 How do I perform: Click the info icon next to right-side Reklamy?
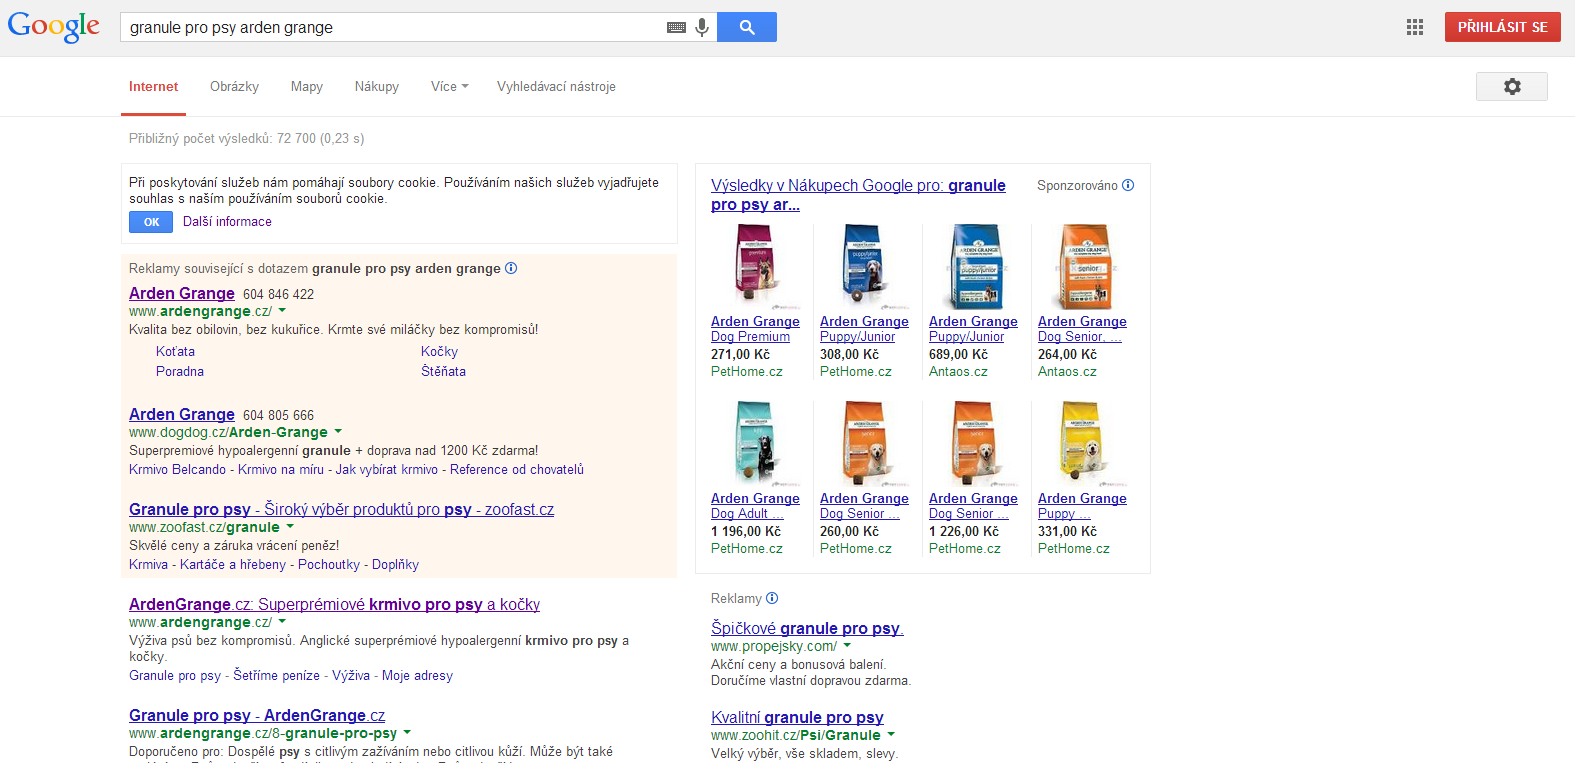pos(772,598)
